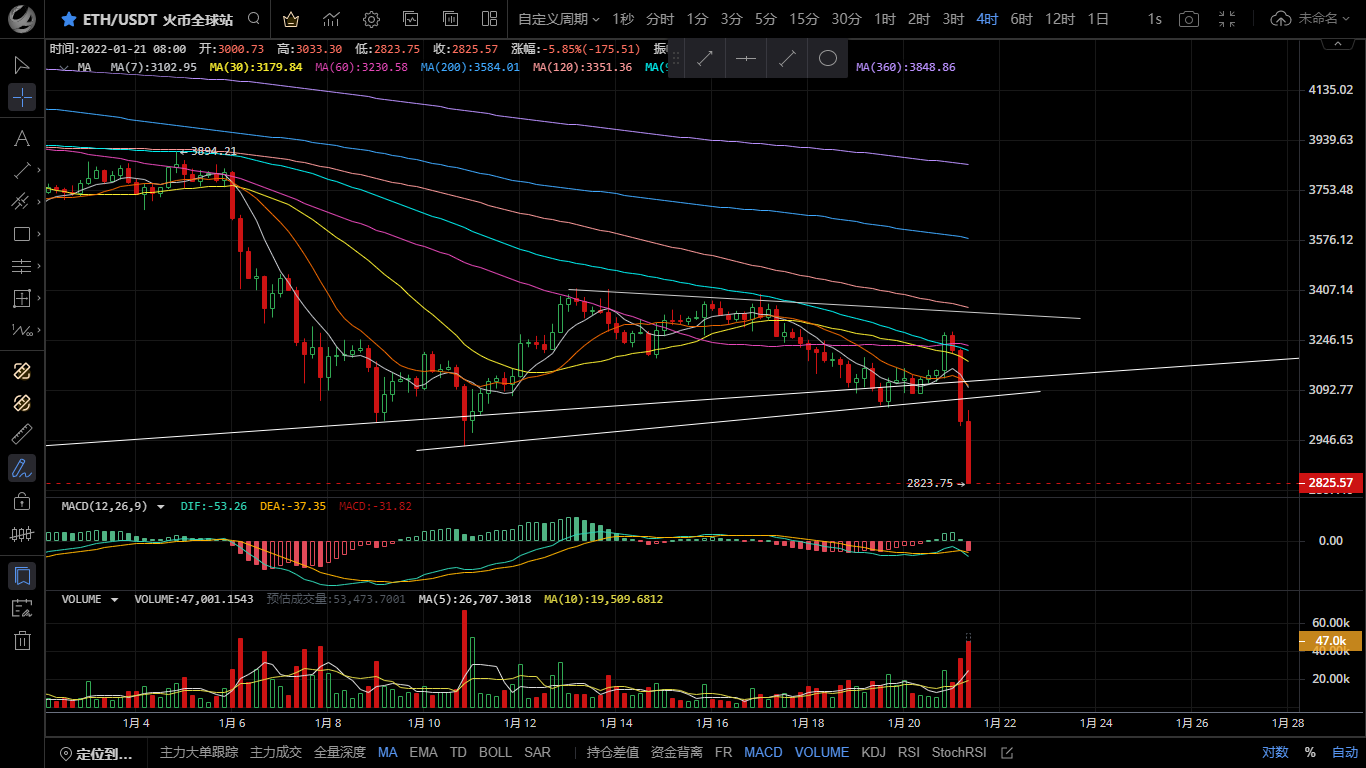Select the text annotation tool
Image resolution: width=1366 pixels, height=768 pixels.
(22, 138)
